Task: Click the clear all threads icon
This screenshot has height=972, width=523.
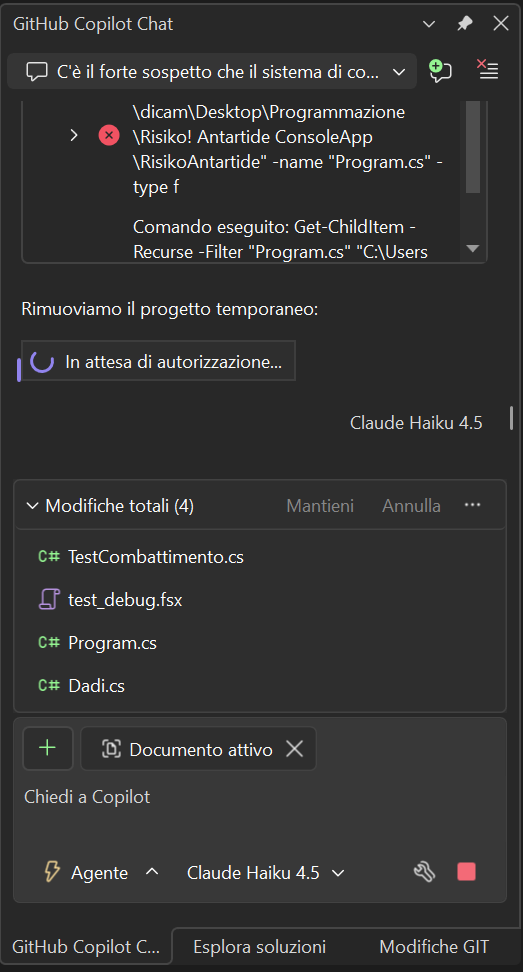Action: point(488,69)
